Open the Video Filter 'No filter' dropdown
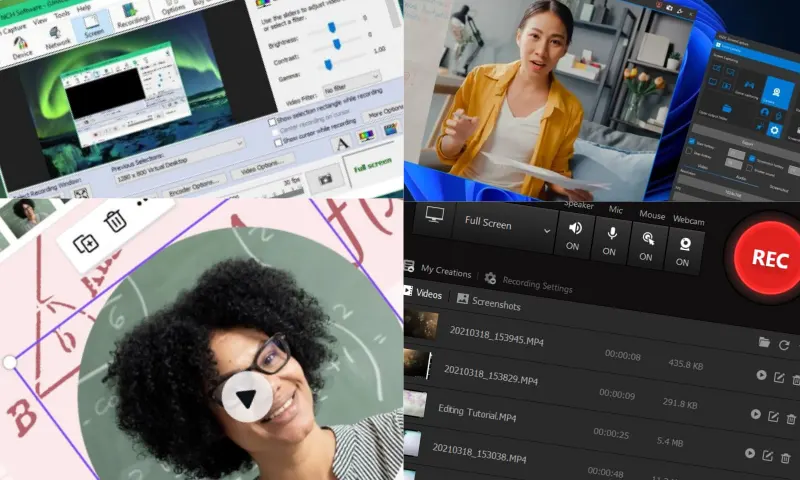Image resolution: width=800 pixels, height=480 pixels. (x=351, y=83)
